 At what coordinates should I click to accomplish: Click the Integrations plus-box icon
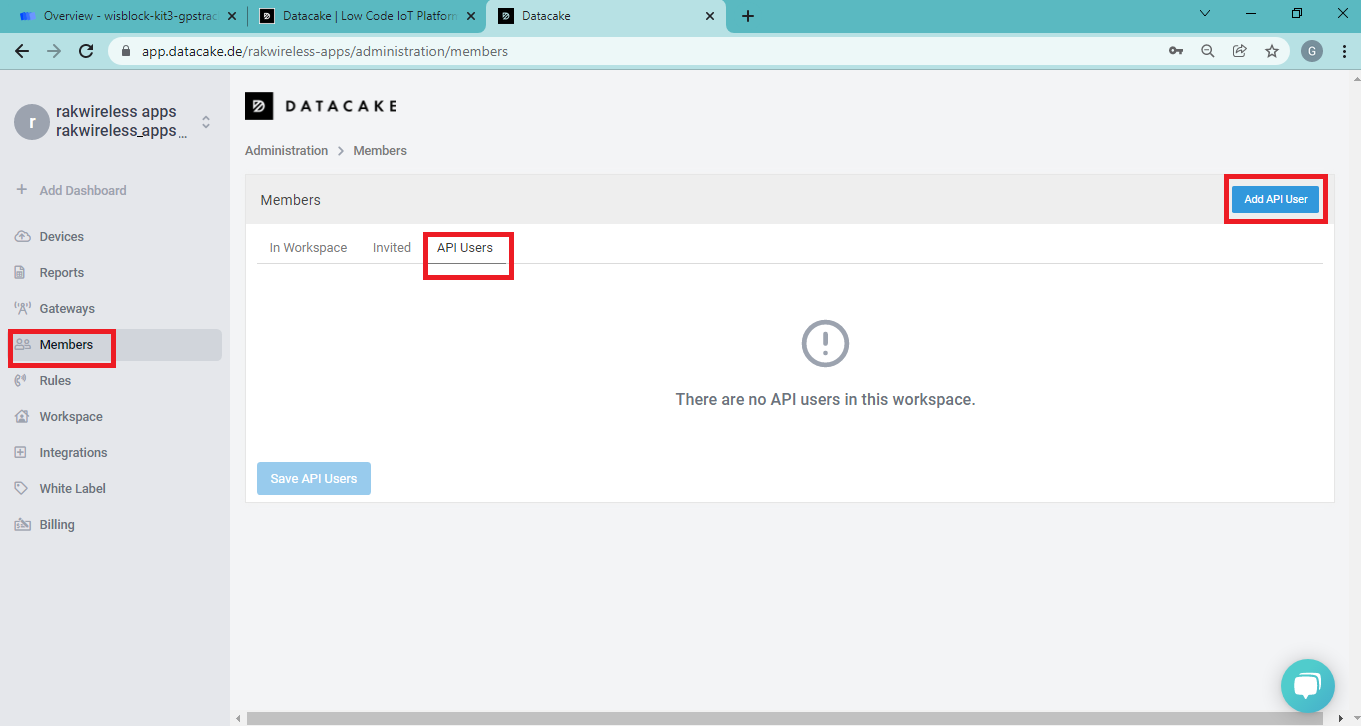pos(21,453)
